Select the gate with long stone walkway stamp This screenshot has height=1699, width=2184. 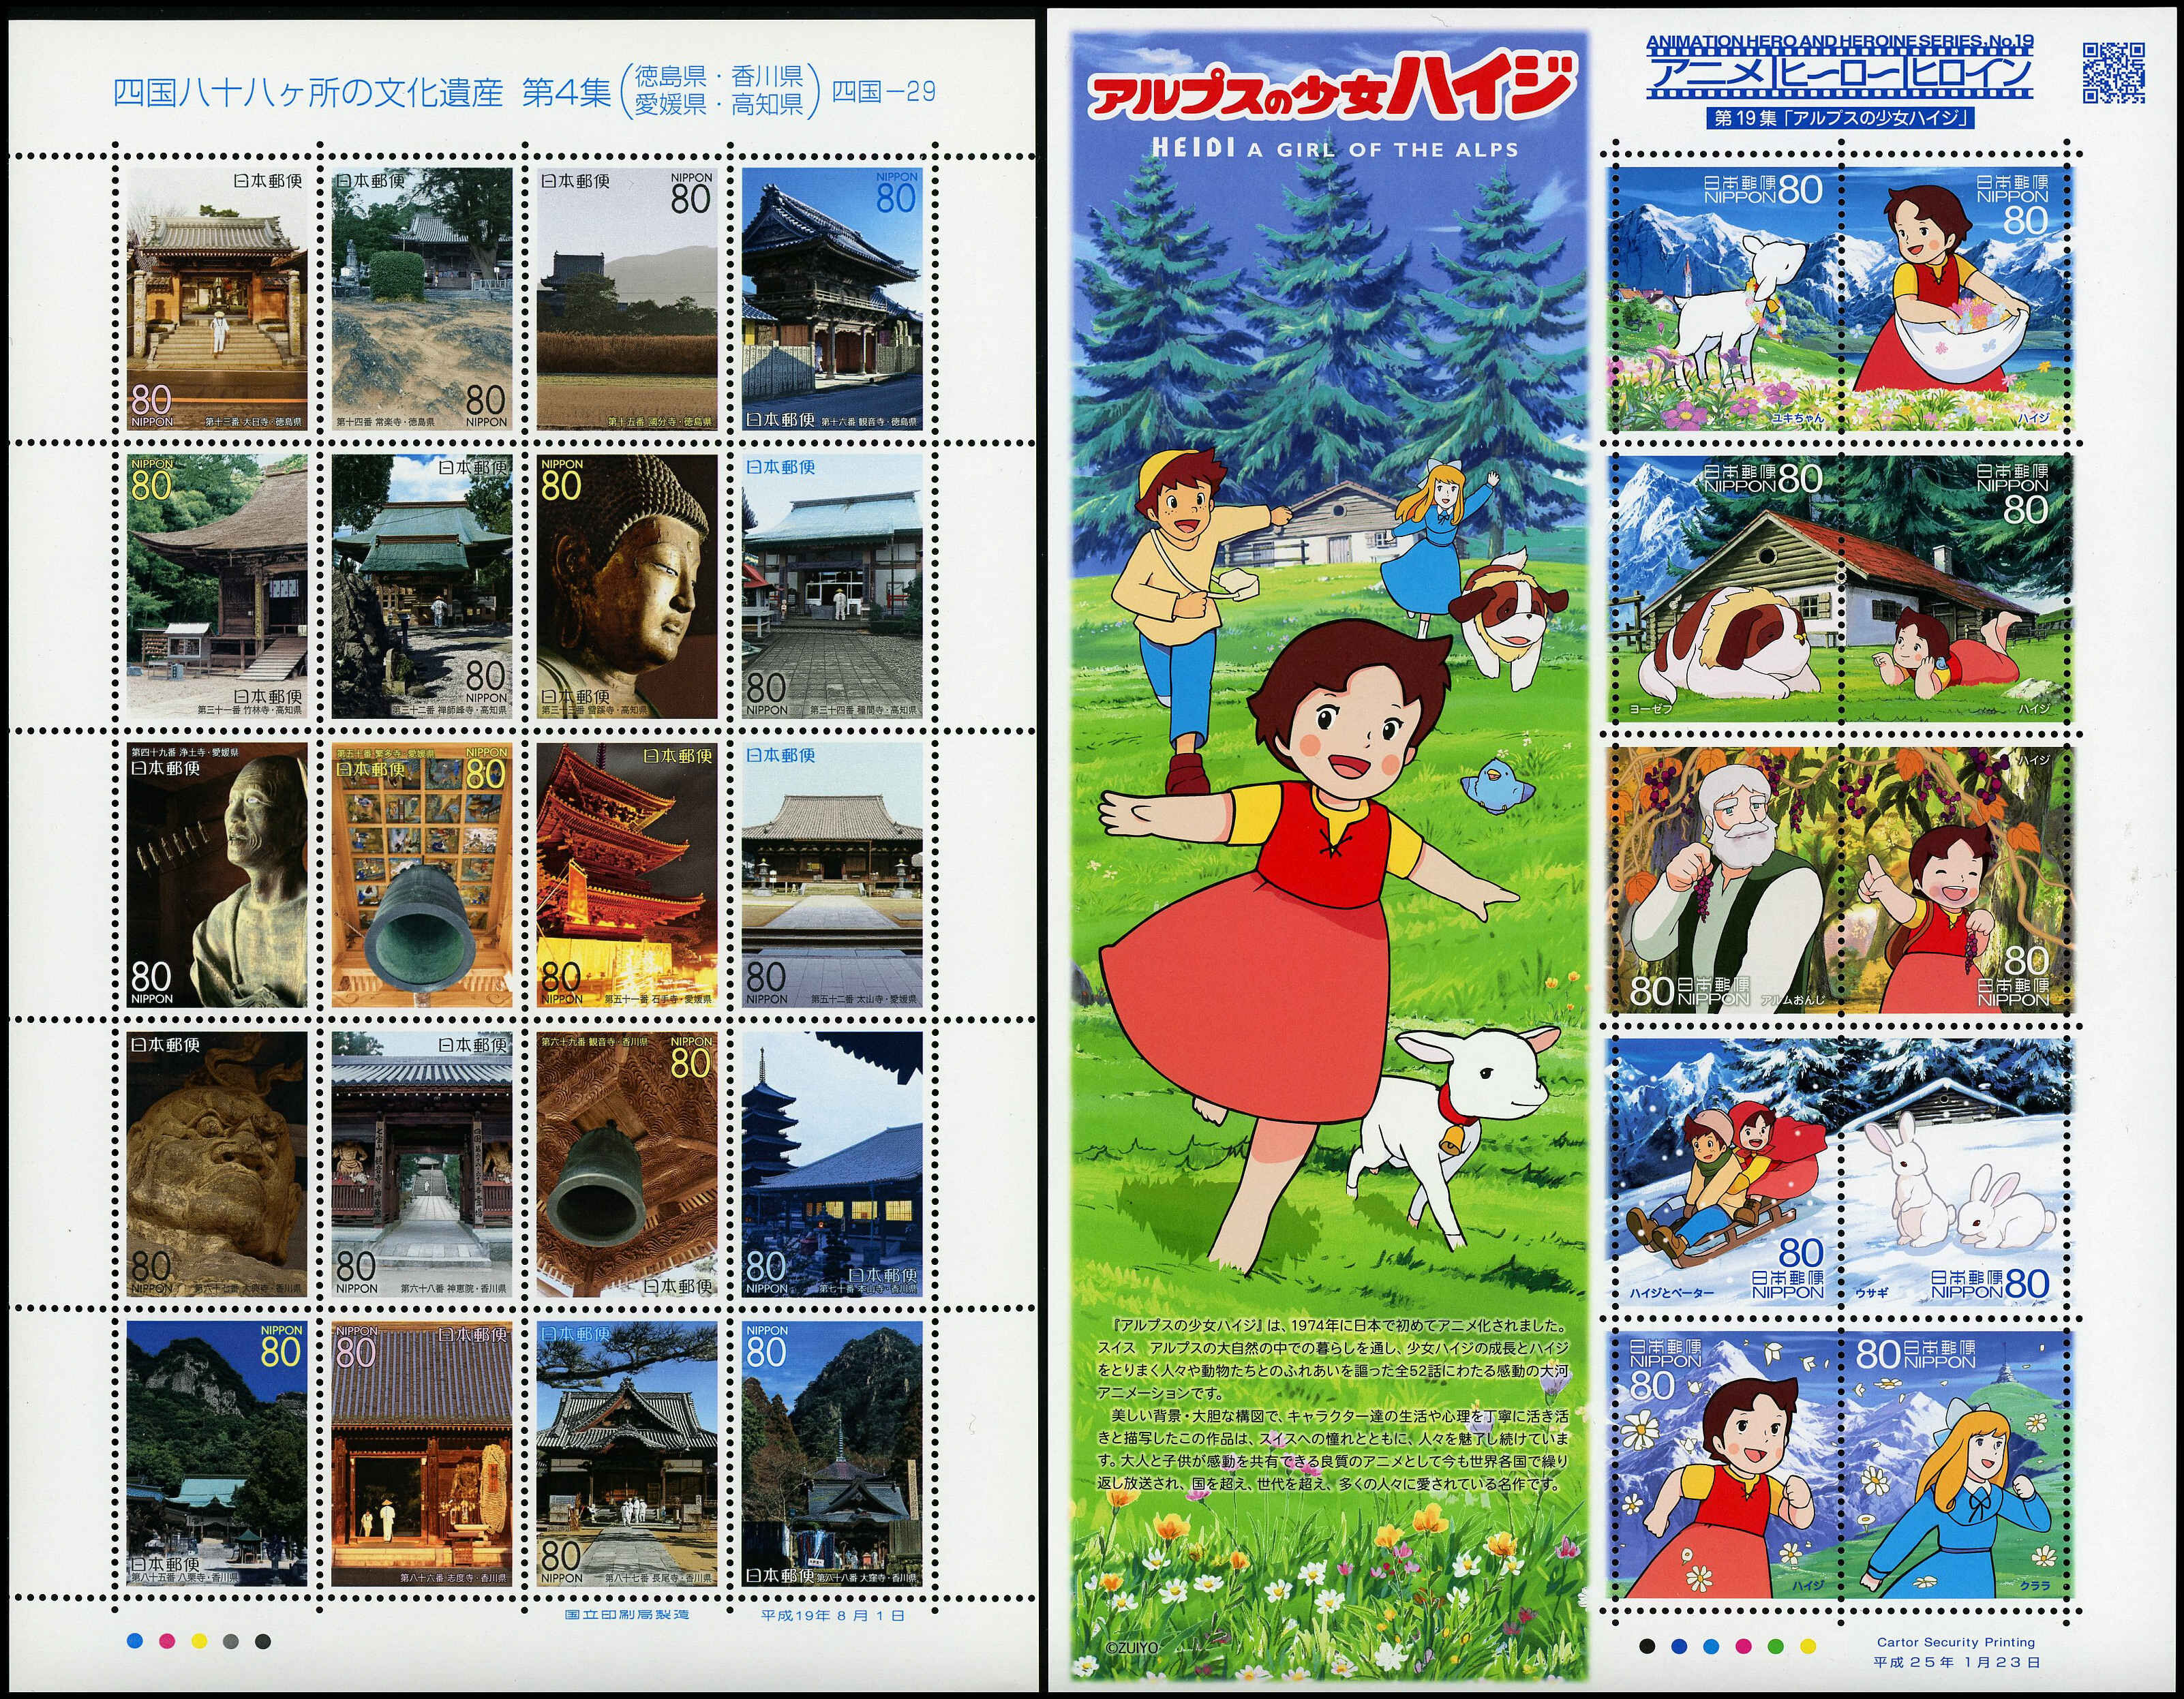click(x=422, y=1165)
